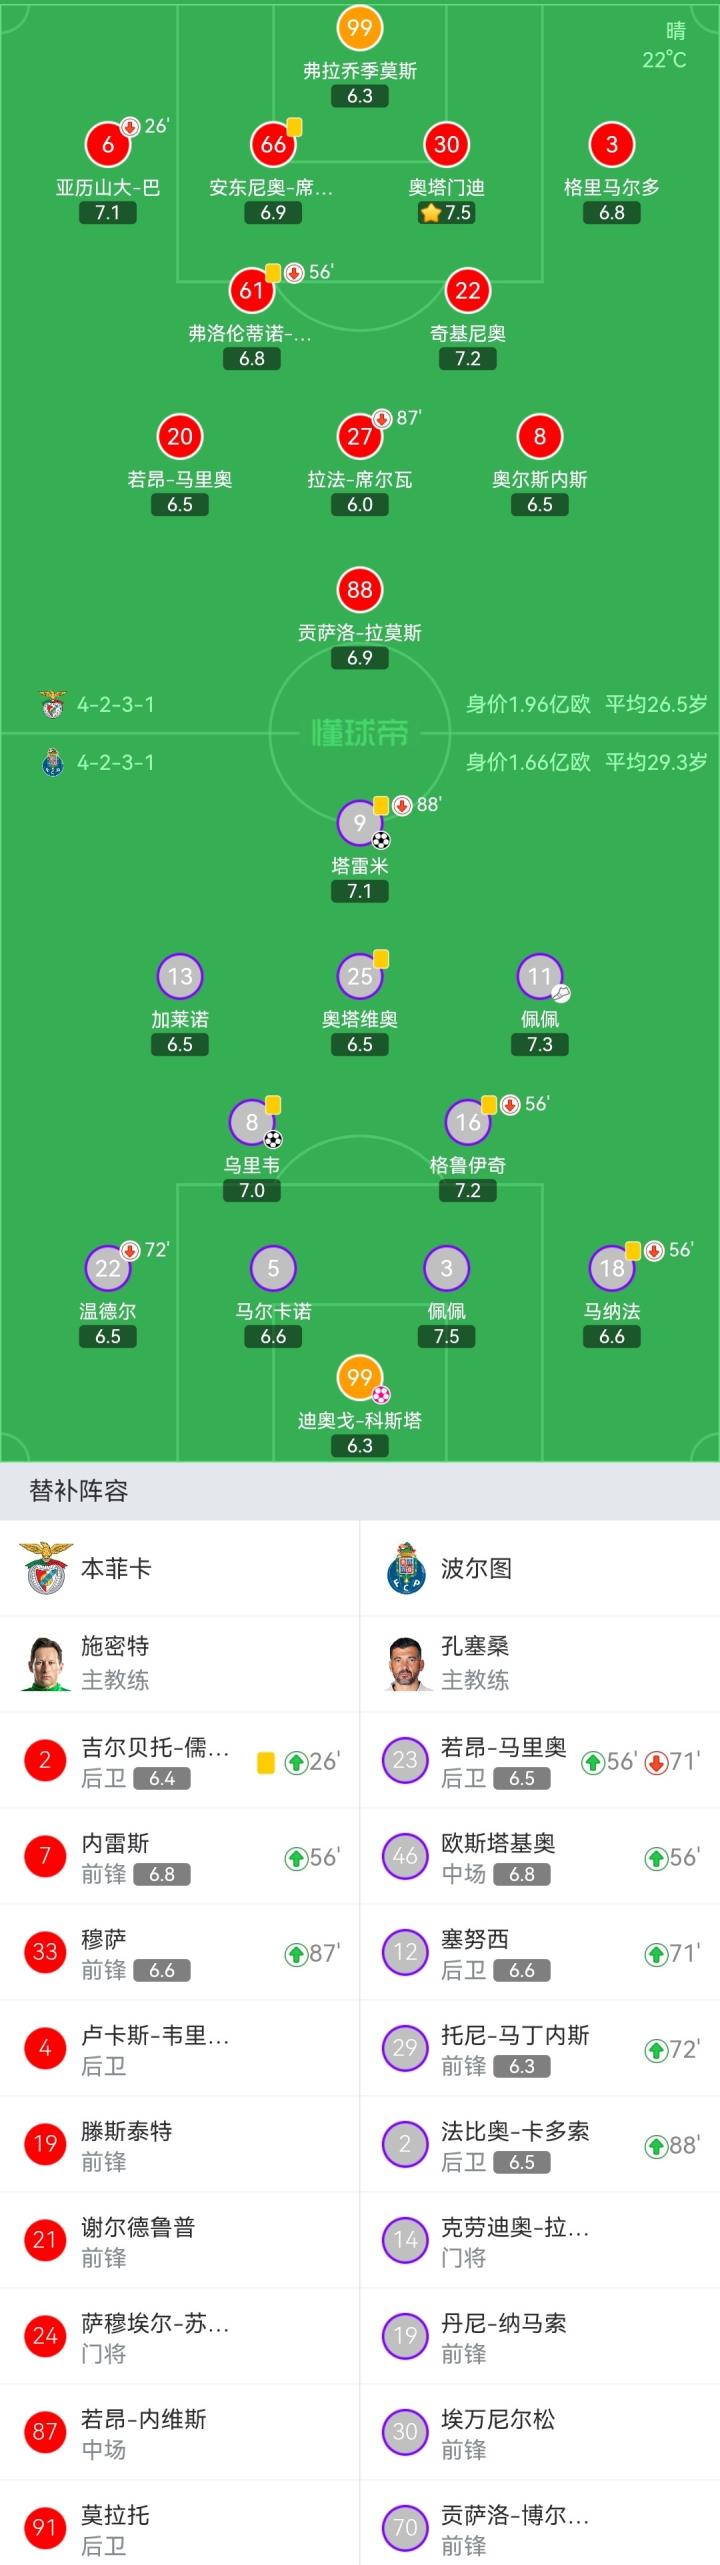
Task: Tap 托尼-马丁内斯 number 29 badge
Action: point(405,2050)
